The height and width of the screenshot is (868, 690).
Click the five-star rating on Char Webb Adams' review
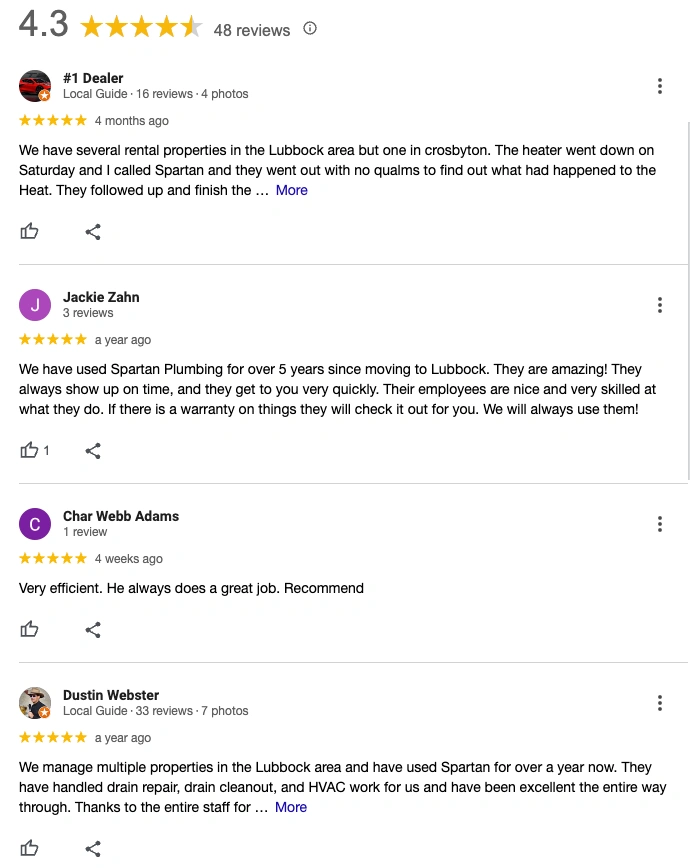[52, 559]
